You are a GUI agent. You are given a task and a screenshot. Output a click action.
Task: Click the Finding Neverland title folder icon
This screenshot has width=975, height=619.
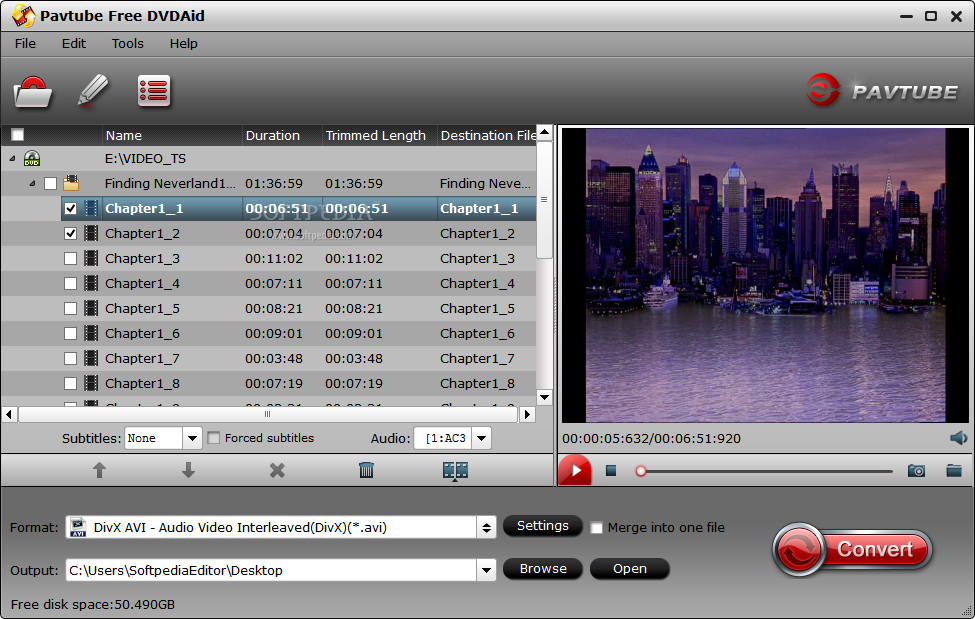pyautogui.click(x=71, y=183)
